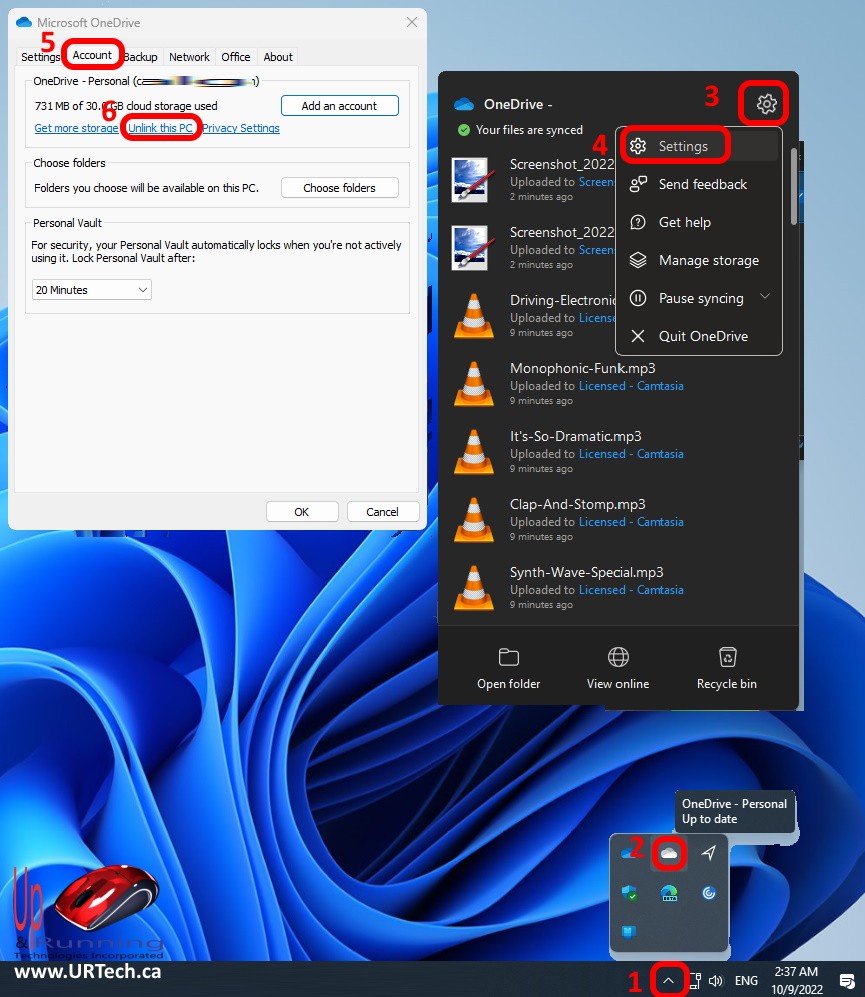
Task: Click the Add an account button
Action: tap(339, 106)
